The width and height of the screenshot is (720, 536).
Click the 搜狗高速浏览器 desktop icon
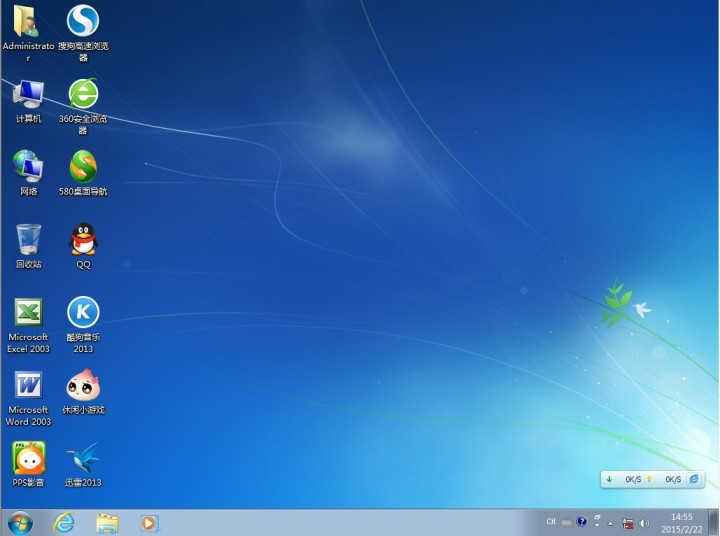pos(83,22)
